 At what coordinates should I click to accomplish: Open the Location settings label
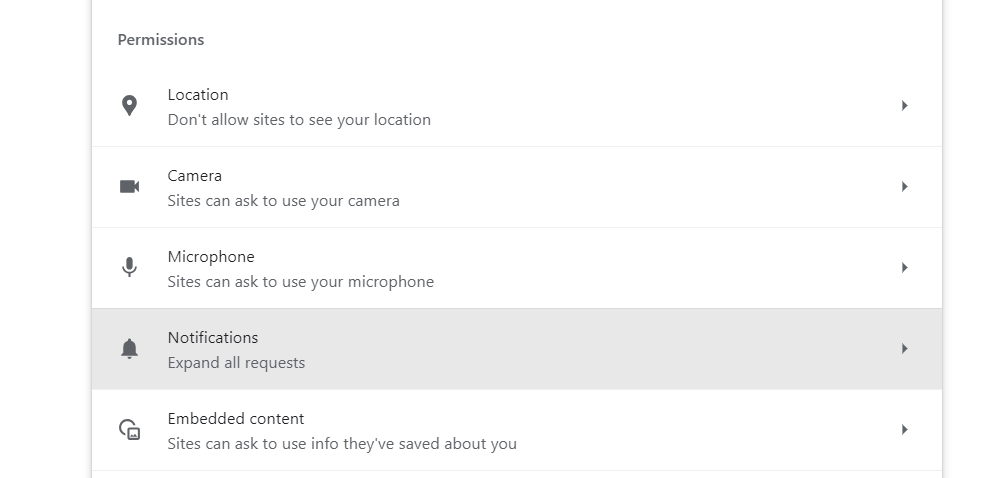[198, 95]
